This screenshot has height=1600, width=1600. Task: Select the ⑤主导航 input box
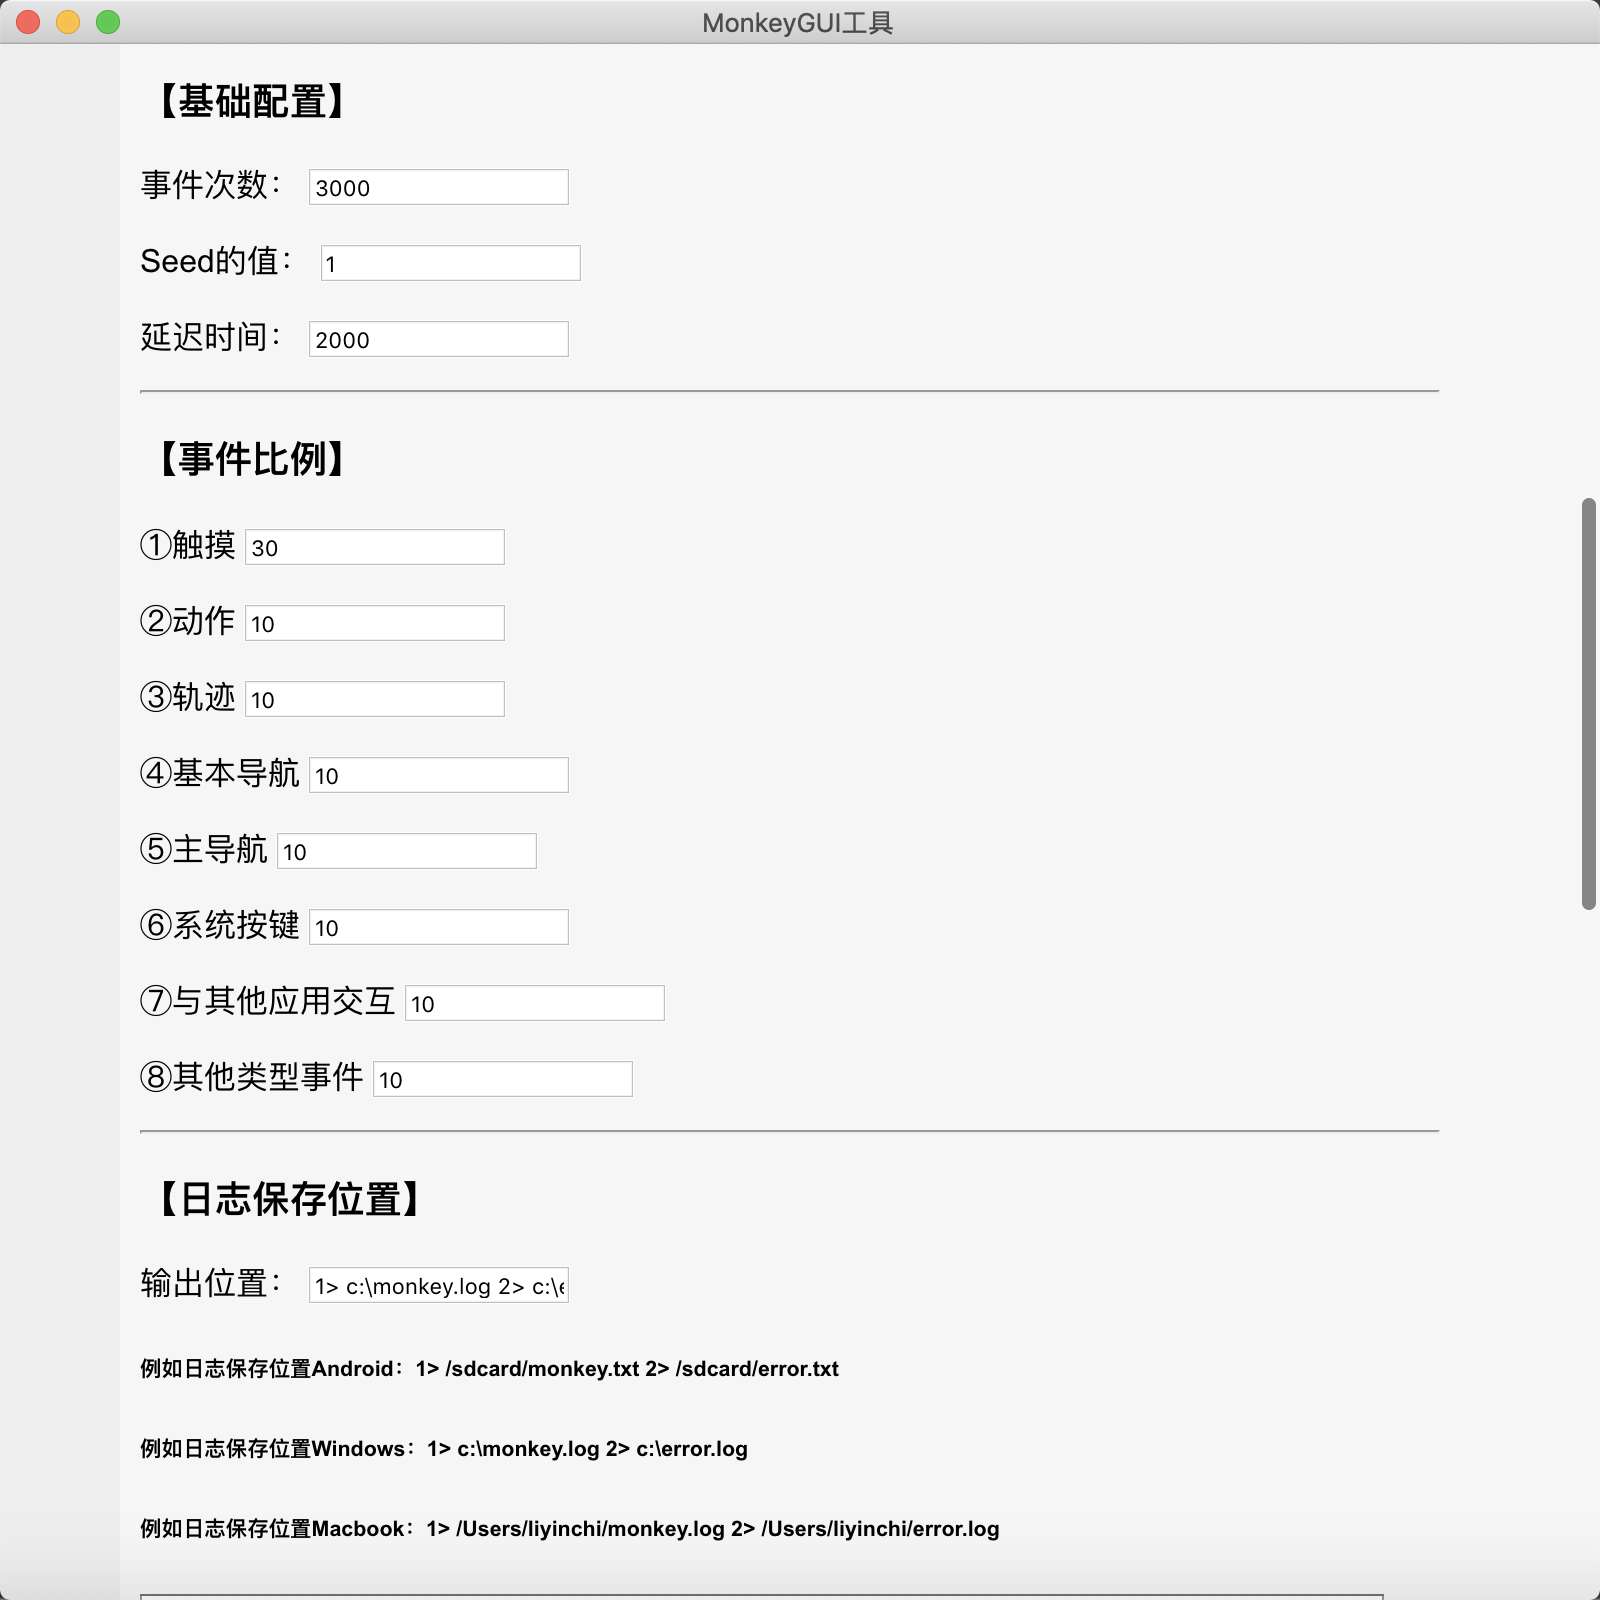tap(406, 851)
